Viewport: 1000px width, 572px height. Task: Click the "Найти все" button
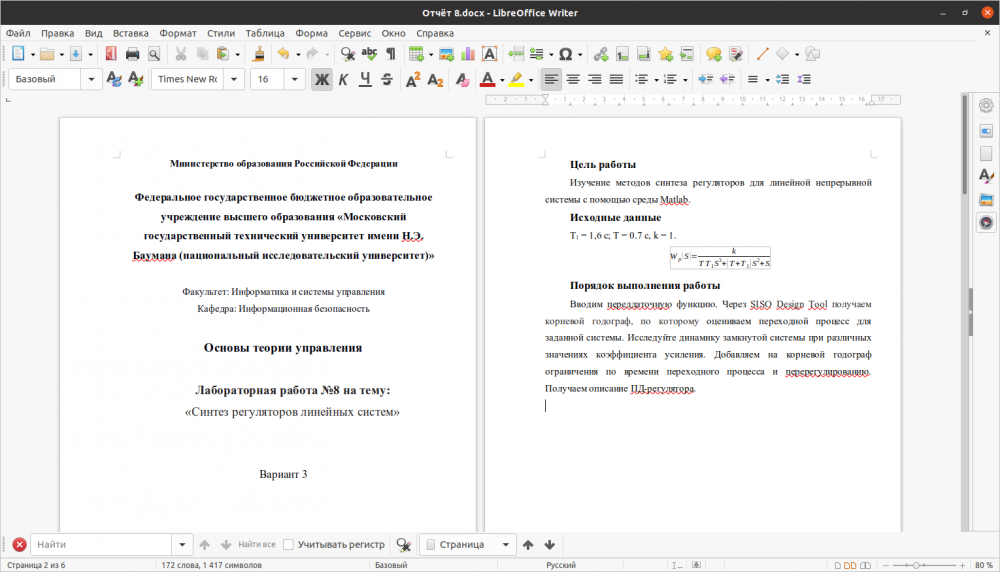[x=256, y=544]
